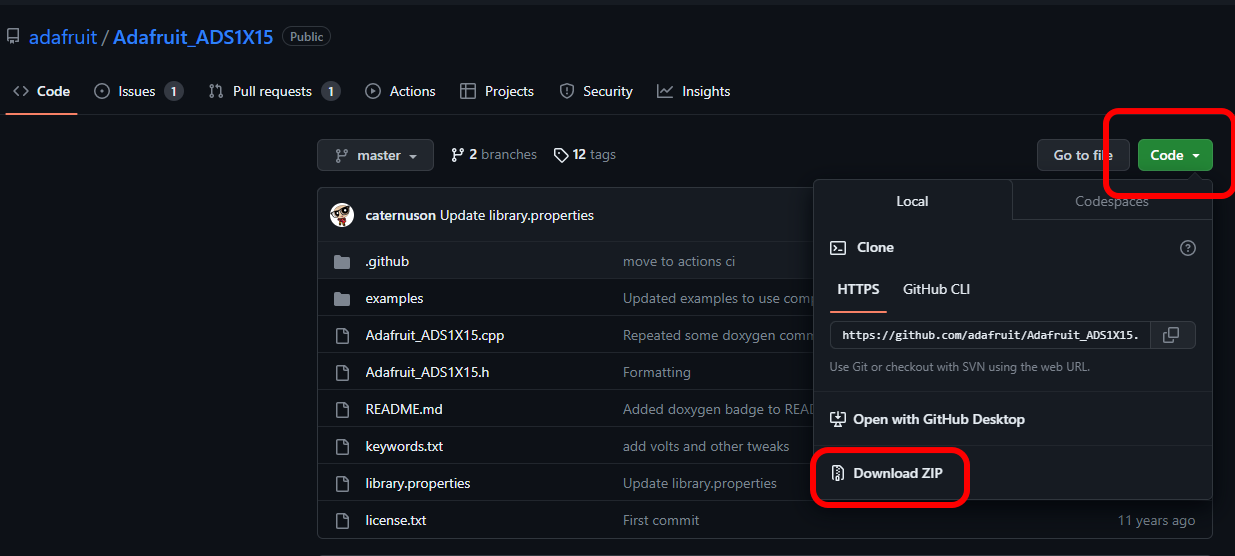
Task: Click Open with GitHub Desktop
Action: point(927,419)
